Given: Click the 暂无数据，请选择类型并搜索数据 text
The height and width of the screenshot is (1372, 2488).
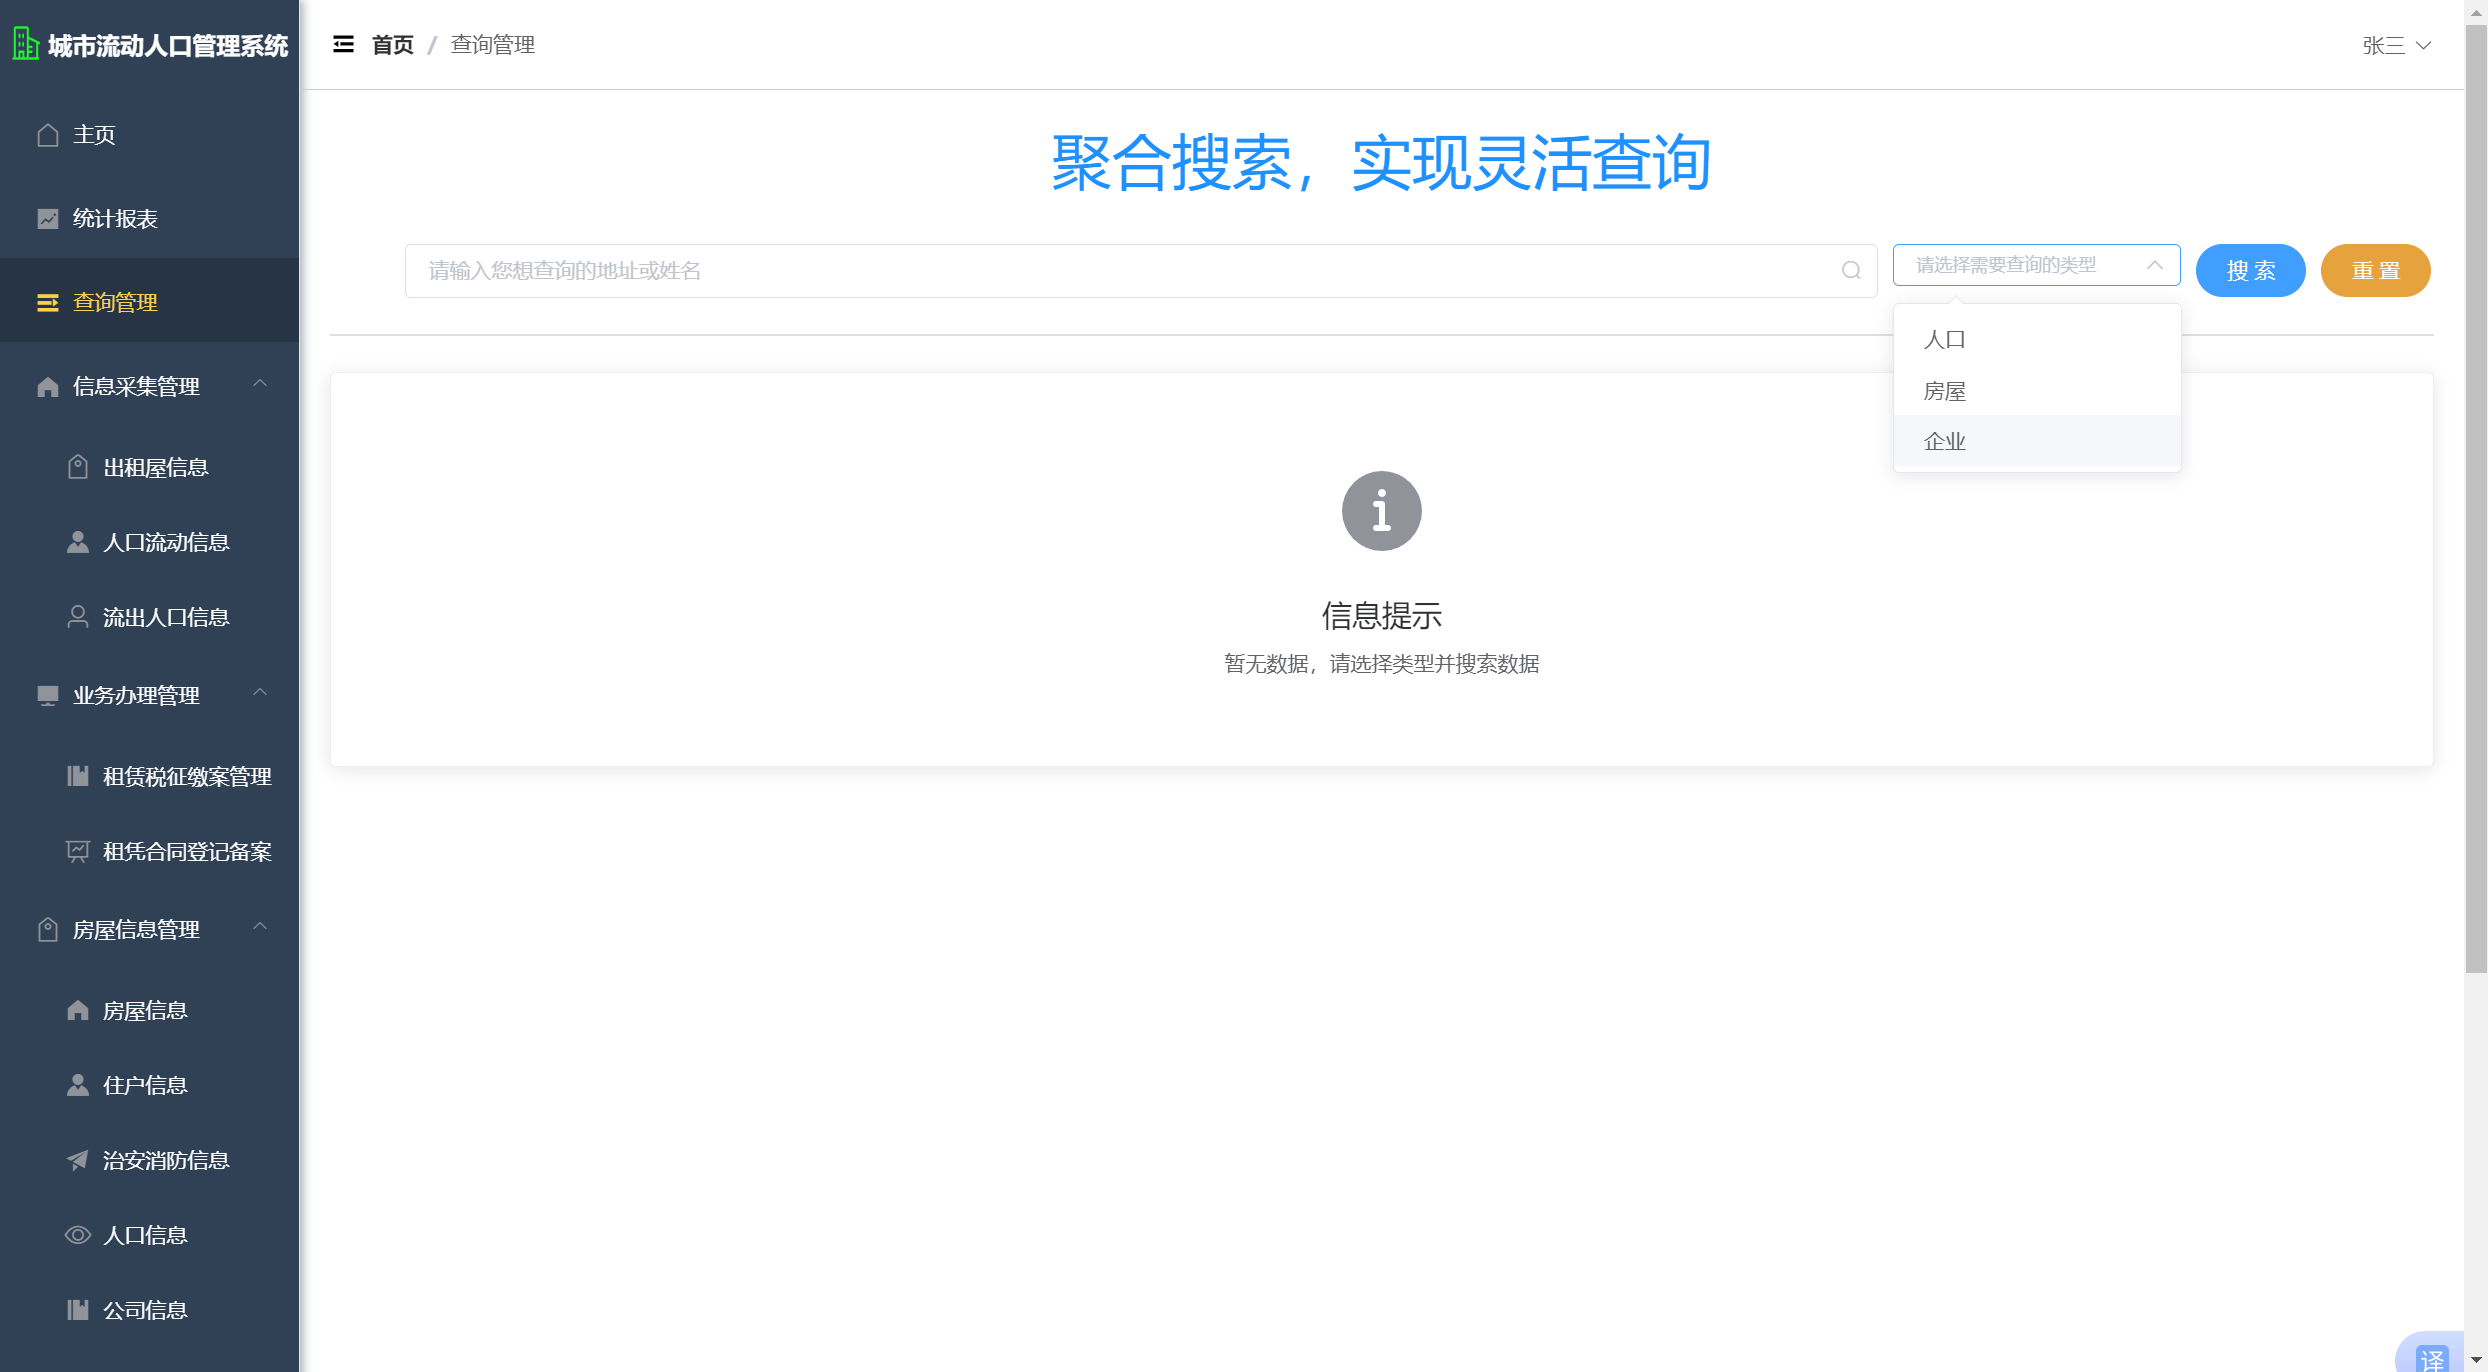Looking at the screenshot, I should click(x=1381, y=664).
